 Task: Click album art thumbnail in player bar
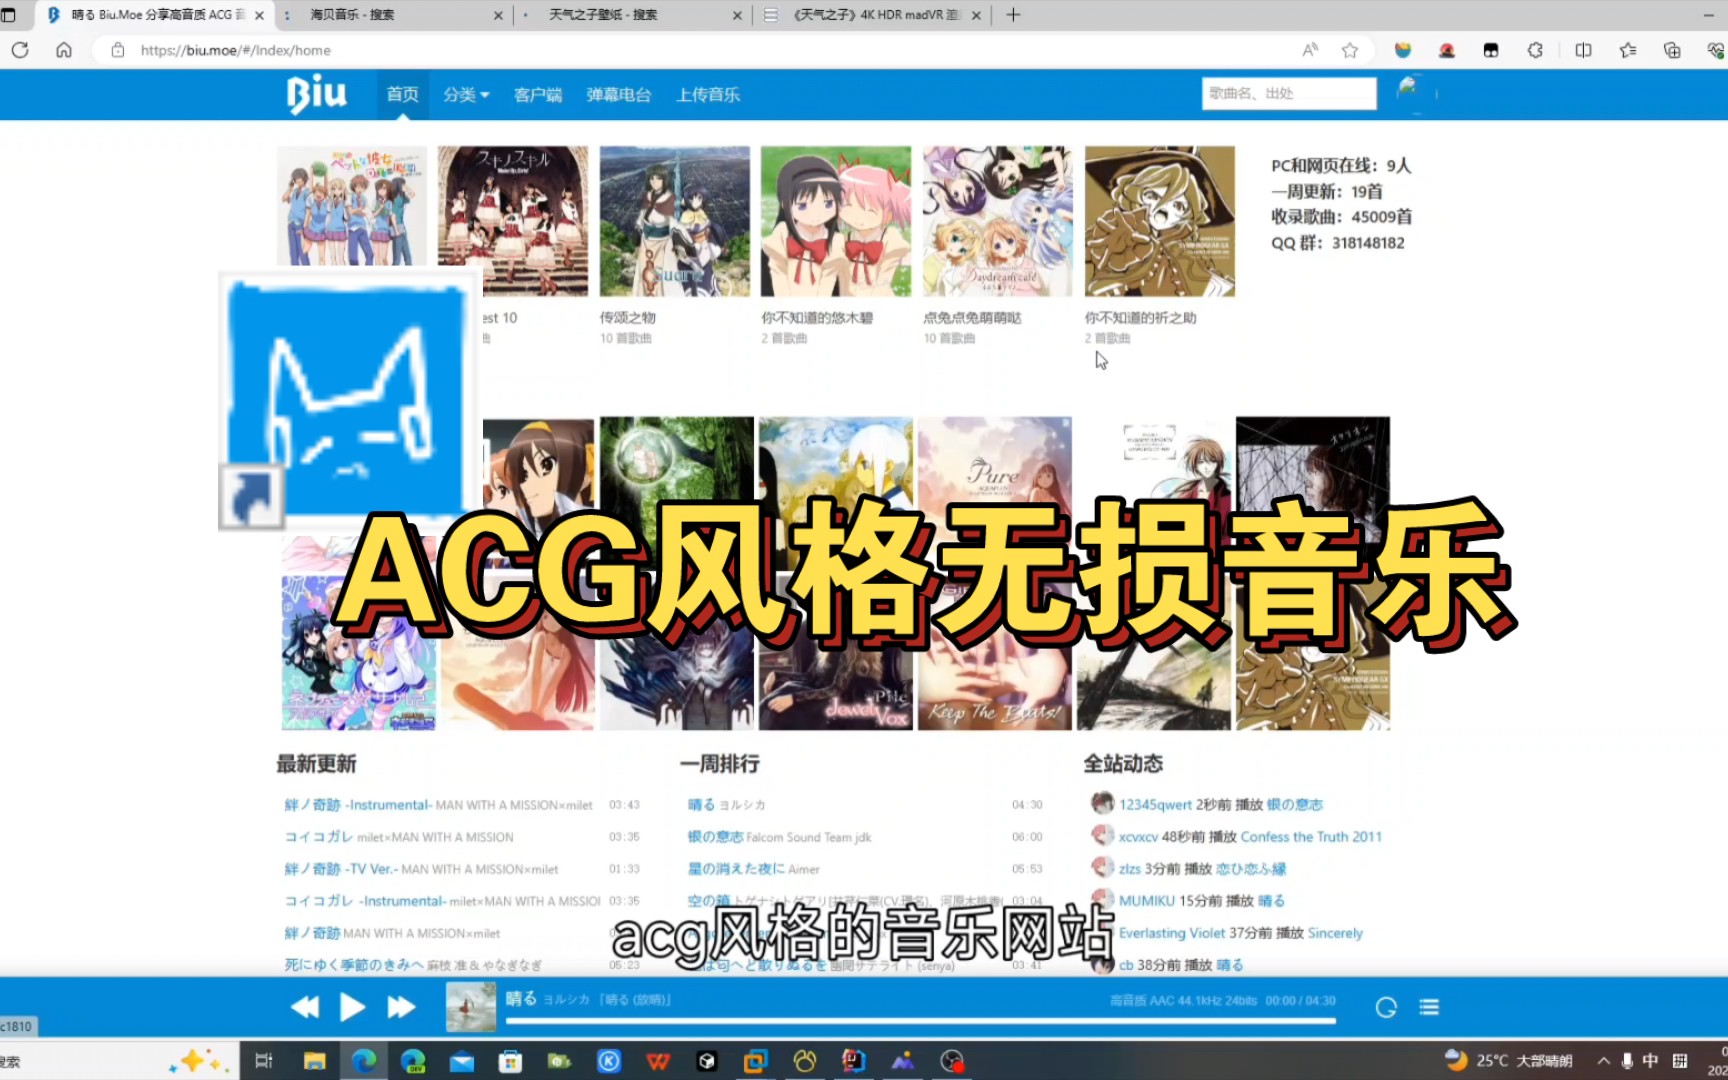click(470, 1007)
